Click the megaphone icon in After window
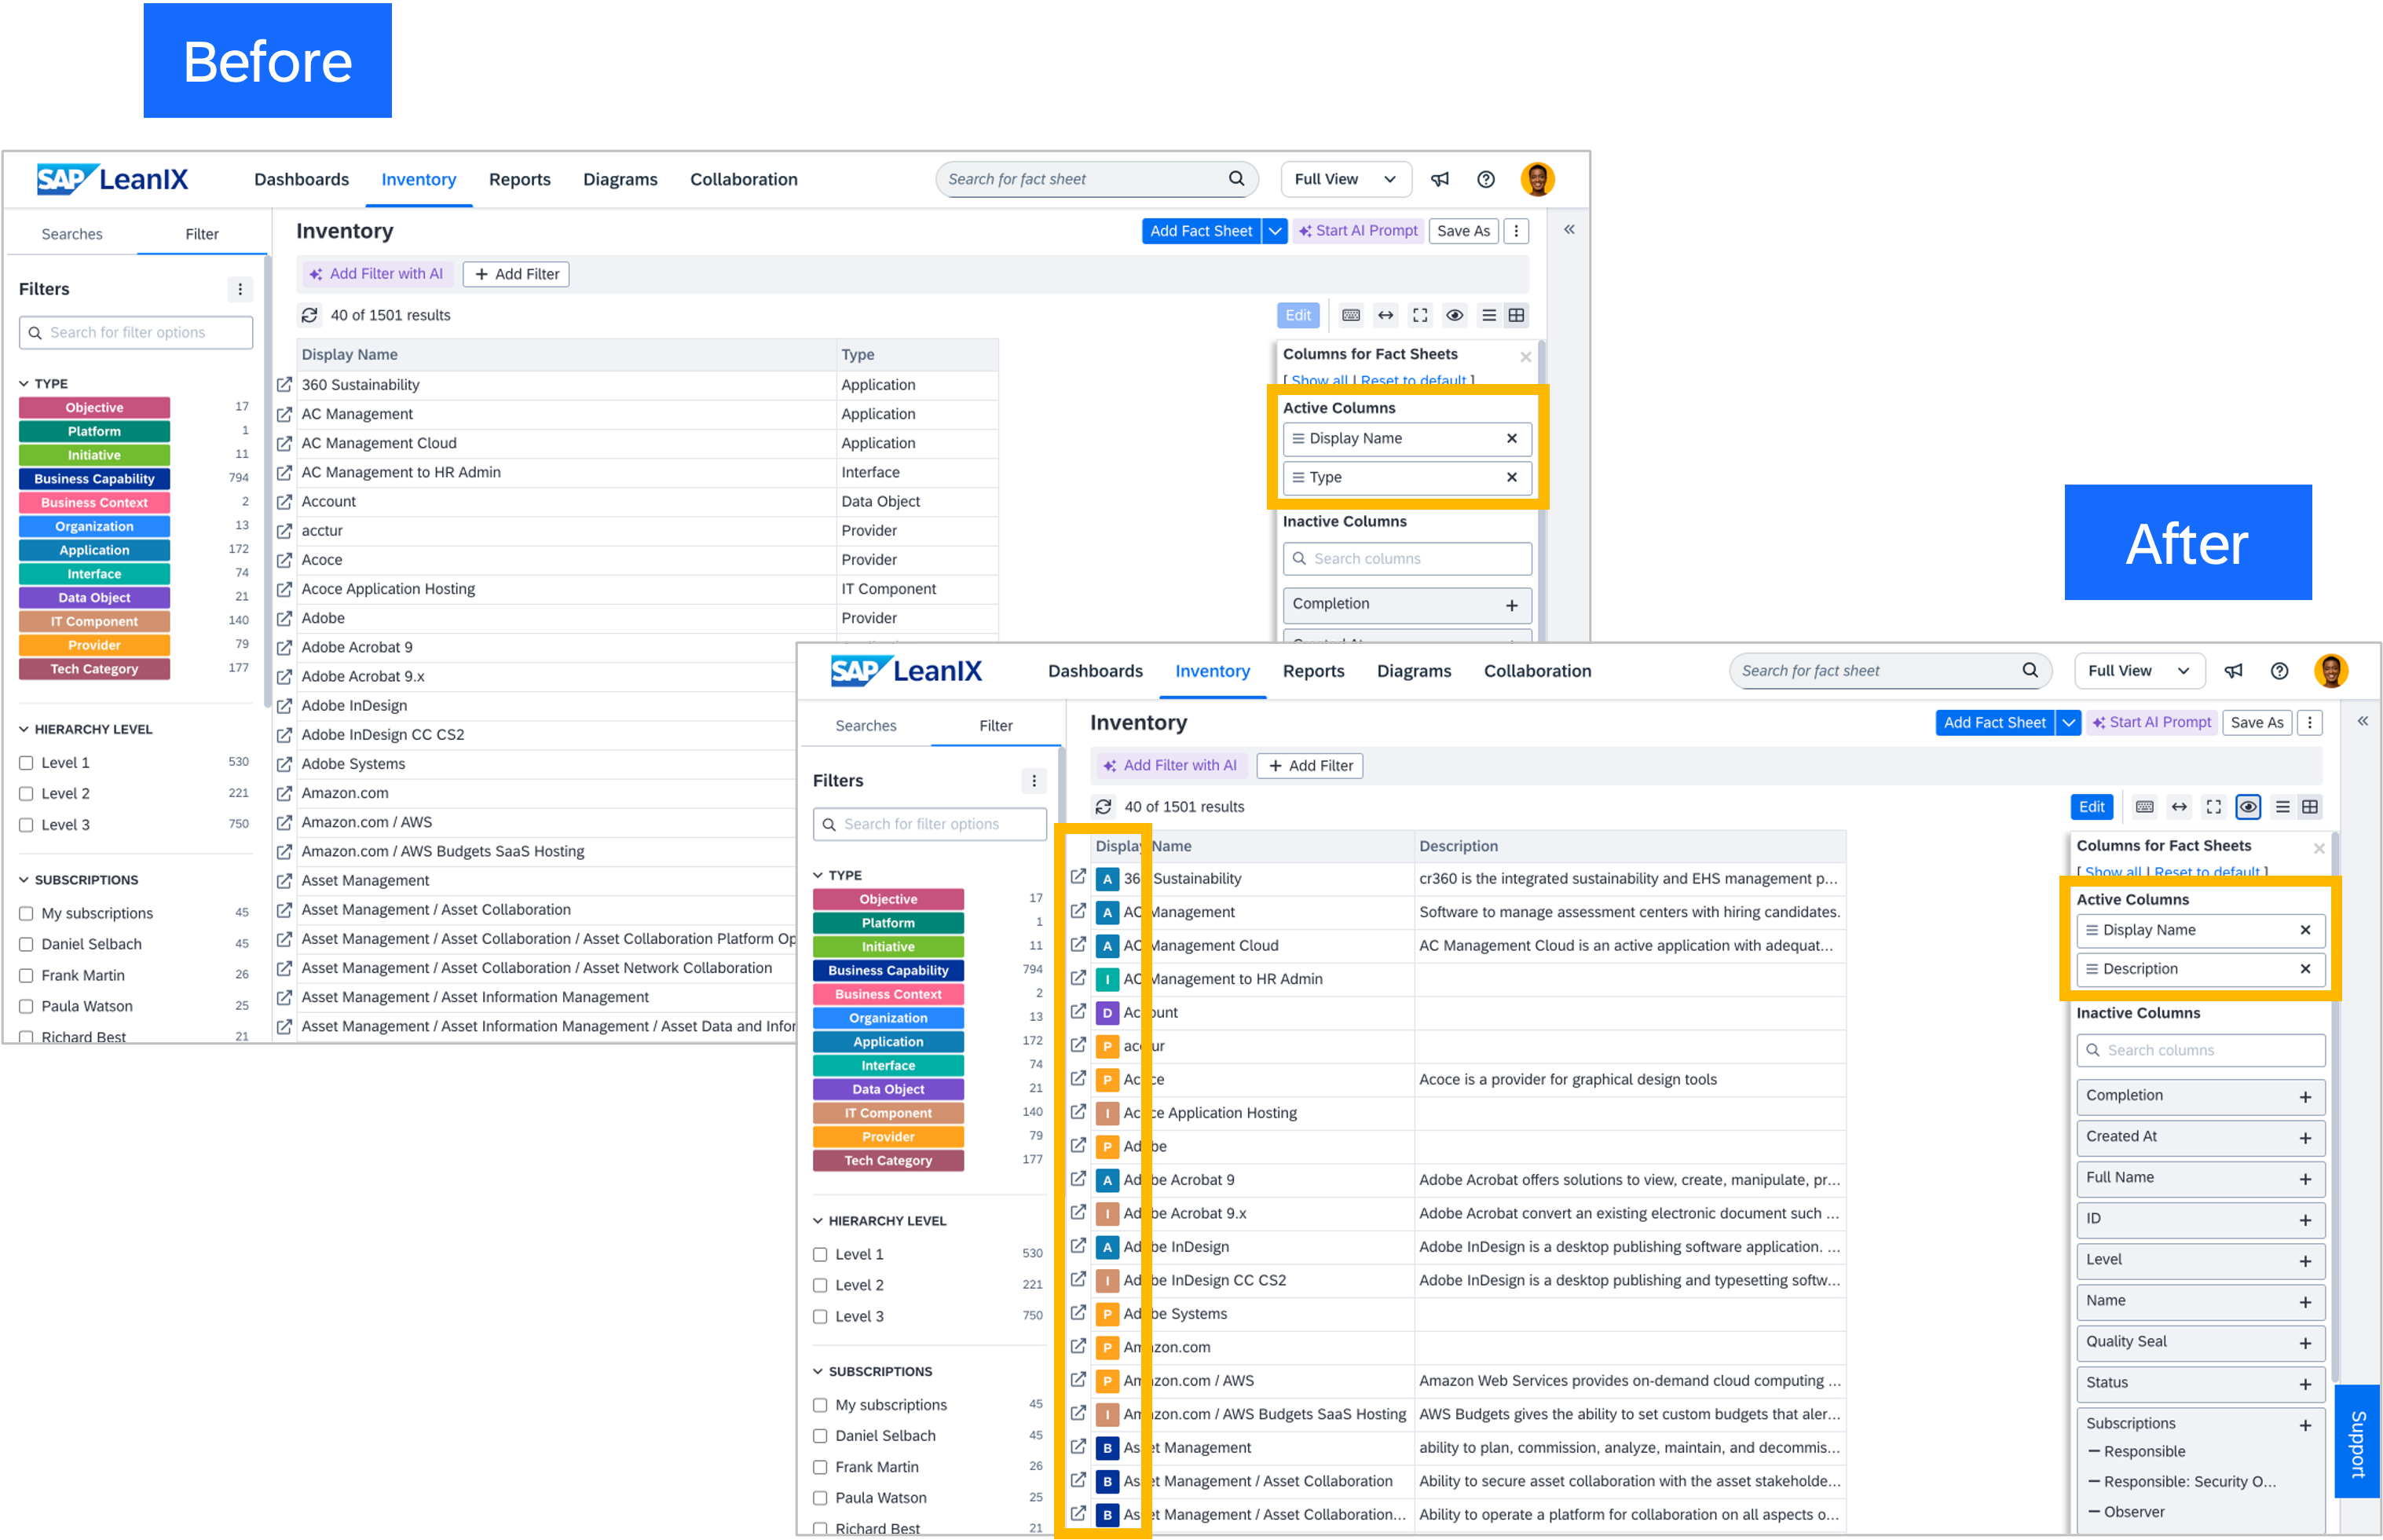Image resolution: width=2383 pixels, height=1540 pixels. click(2234, 671)
